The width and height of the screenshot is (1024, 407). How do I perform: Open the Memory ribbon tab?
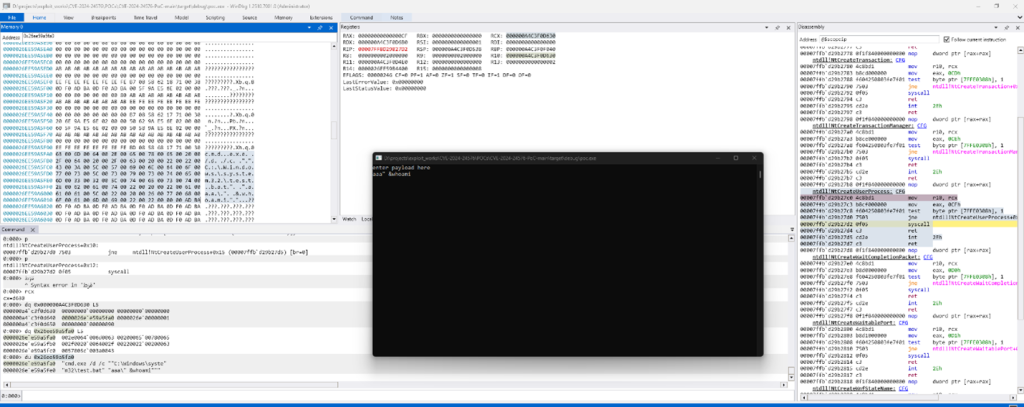pos(283,18)
